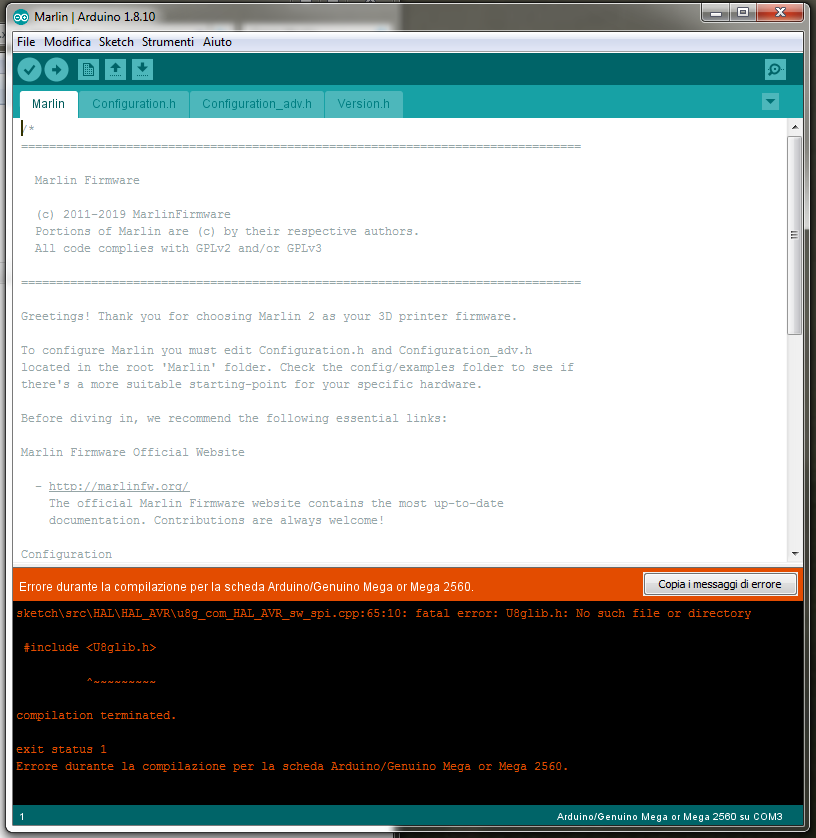The width and height of the screenshot is (816, 838).
Task: Click the 'Marlin Firmware Official Website' line
Action: pyautogui.click(x=133, y=453)
